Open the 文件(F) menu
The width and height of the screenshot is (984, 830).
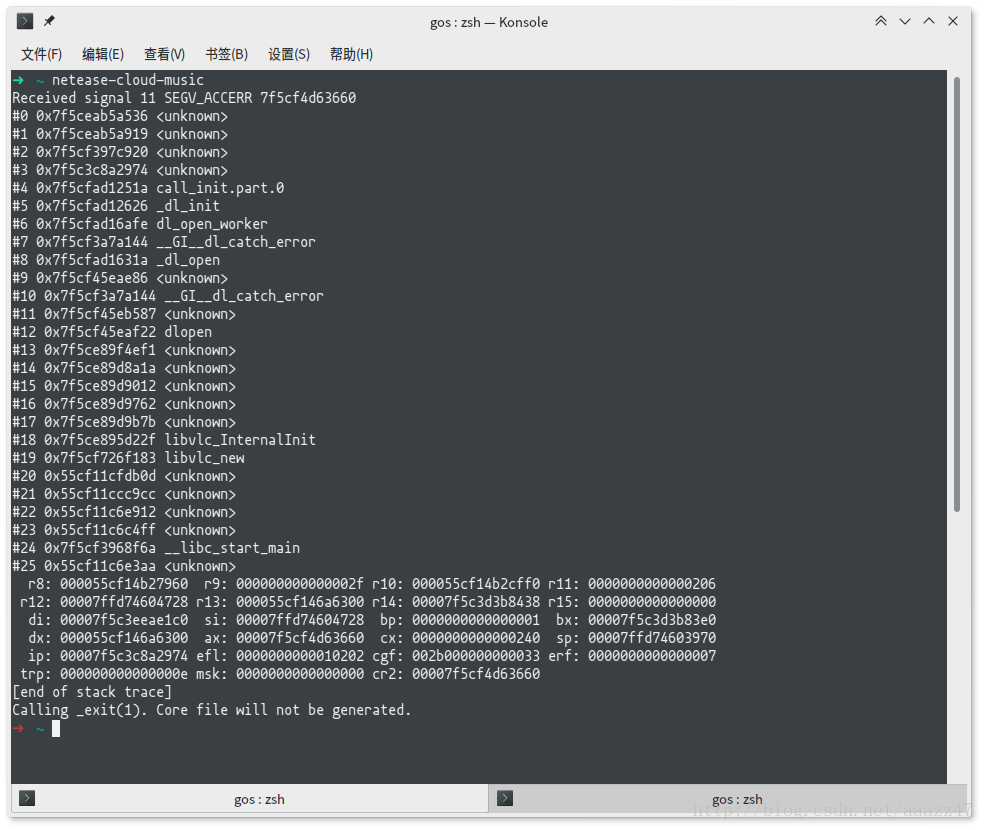pyautogui.click(x=41, y=55)
